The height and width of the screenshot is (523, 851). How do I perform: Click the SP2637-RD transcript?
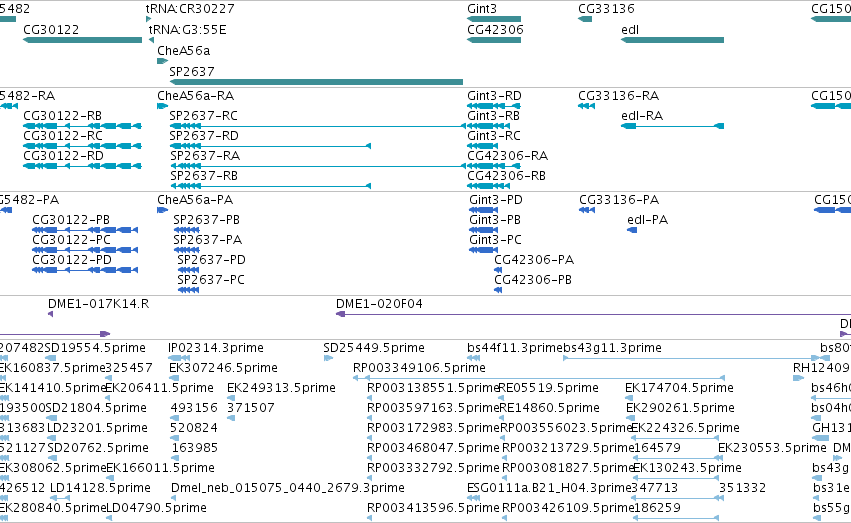[x=270, y=146]
